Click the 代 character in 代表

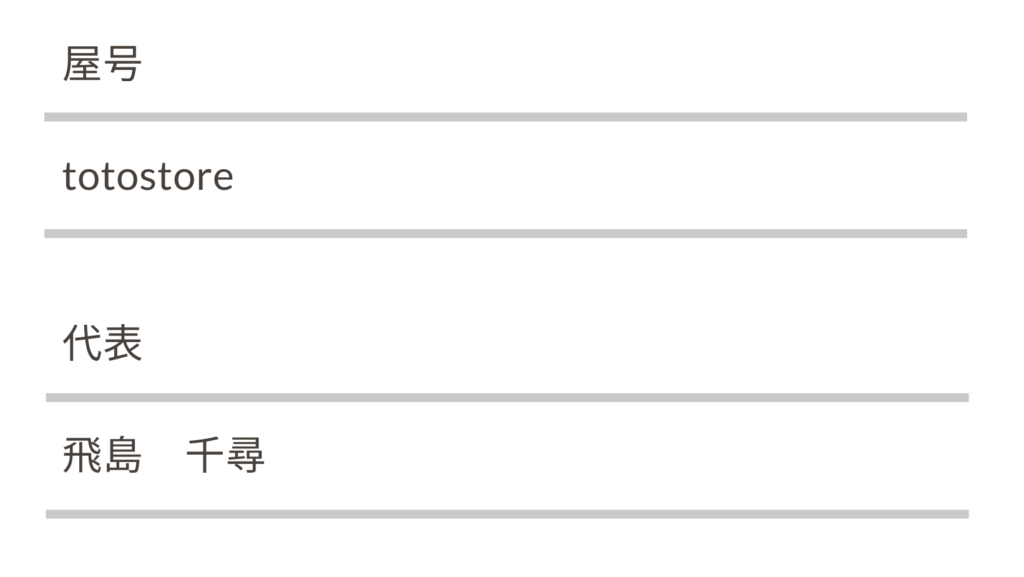(x=82, y=344)
